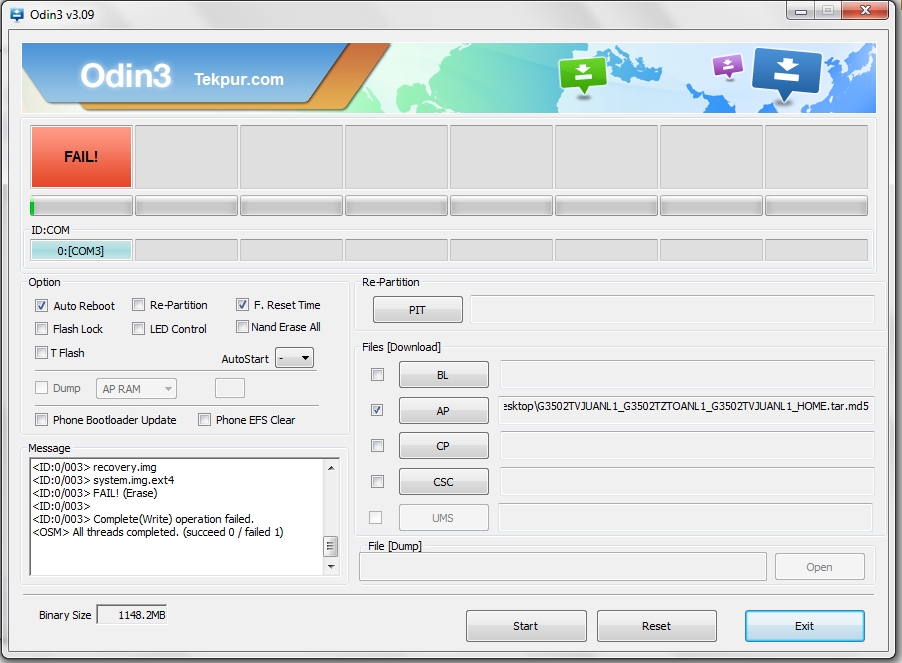The image size is (902, 663).
Task: Click the CP file path field
Action: click(687, 446)
